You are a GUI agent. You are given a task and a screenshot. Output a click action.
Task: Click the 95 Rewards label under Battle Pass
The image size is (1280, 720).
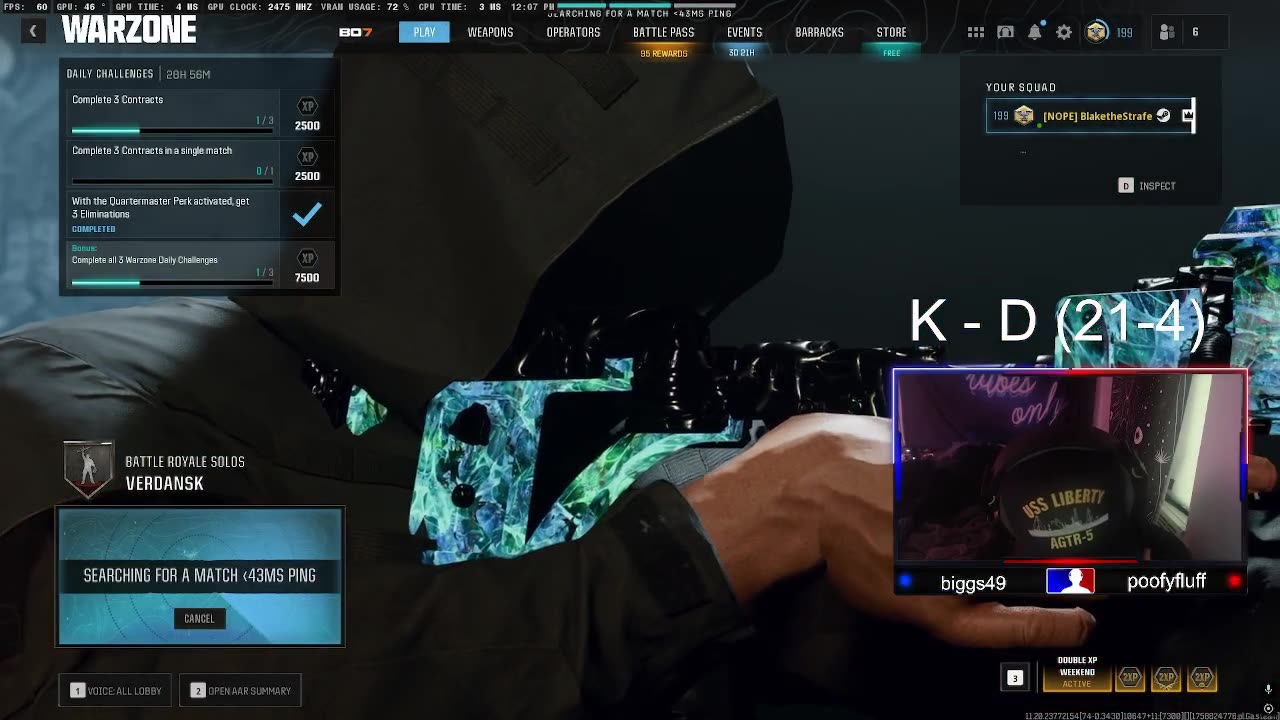[x=663, y=53]
